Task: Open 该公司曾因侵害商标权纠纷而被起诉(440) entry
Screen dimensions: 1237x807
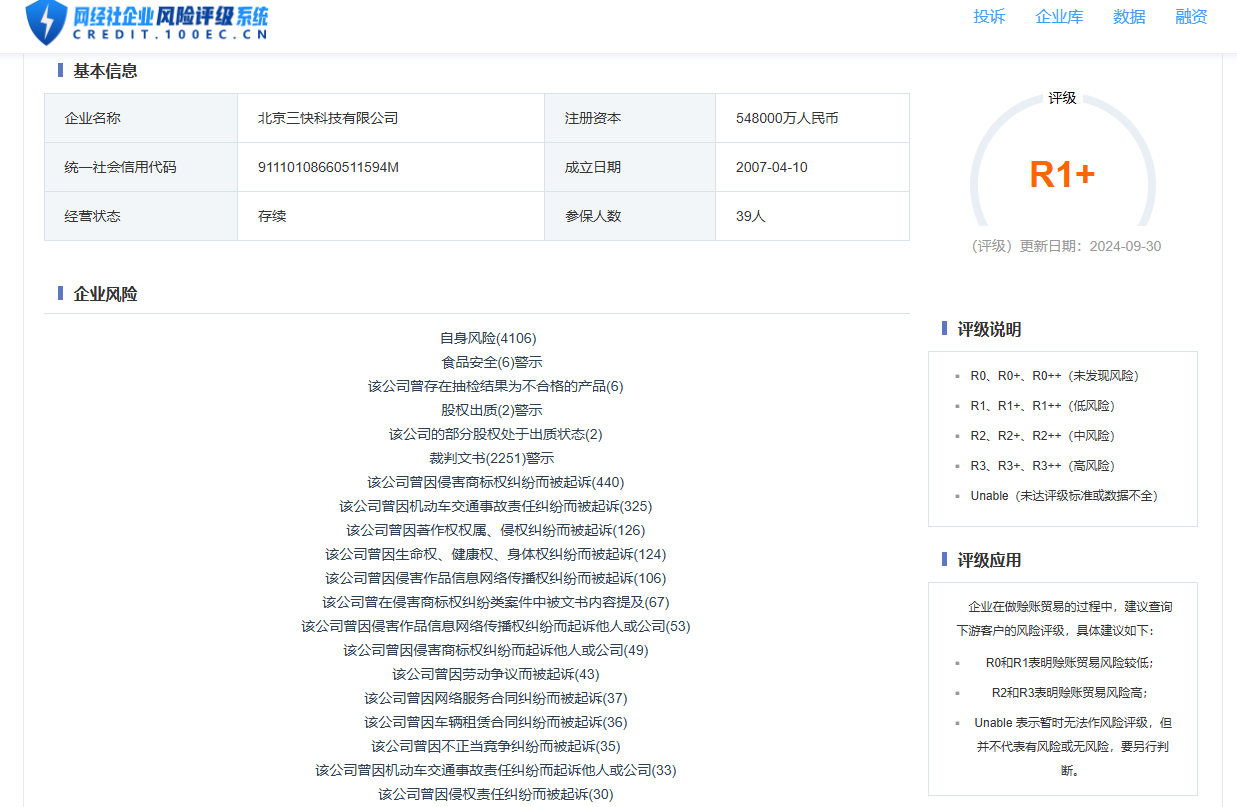Action: tap(495, 482)
